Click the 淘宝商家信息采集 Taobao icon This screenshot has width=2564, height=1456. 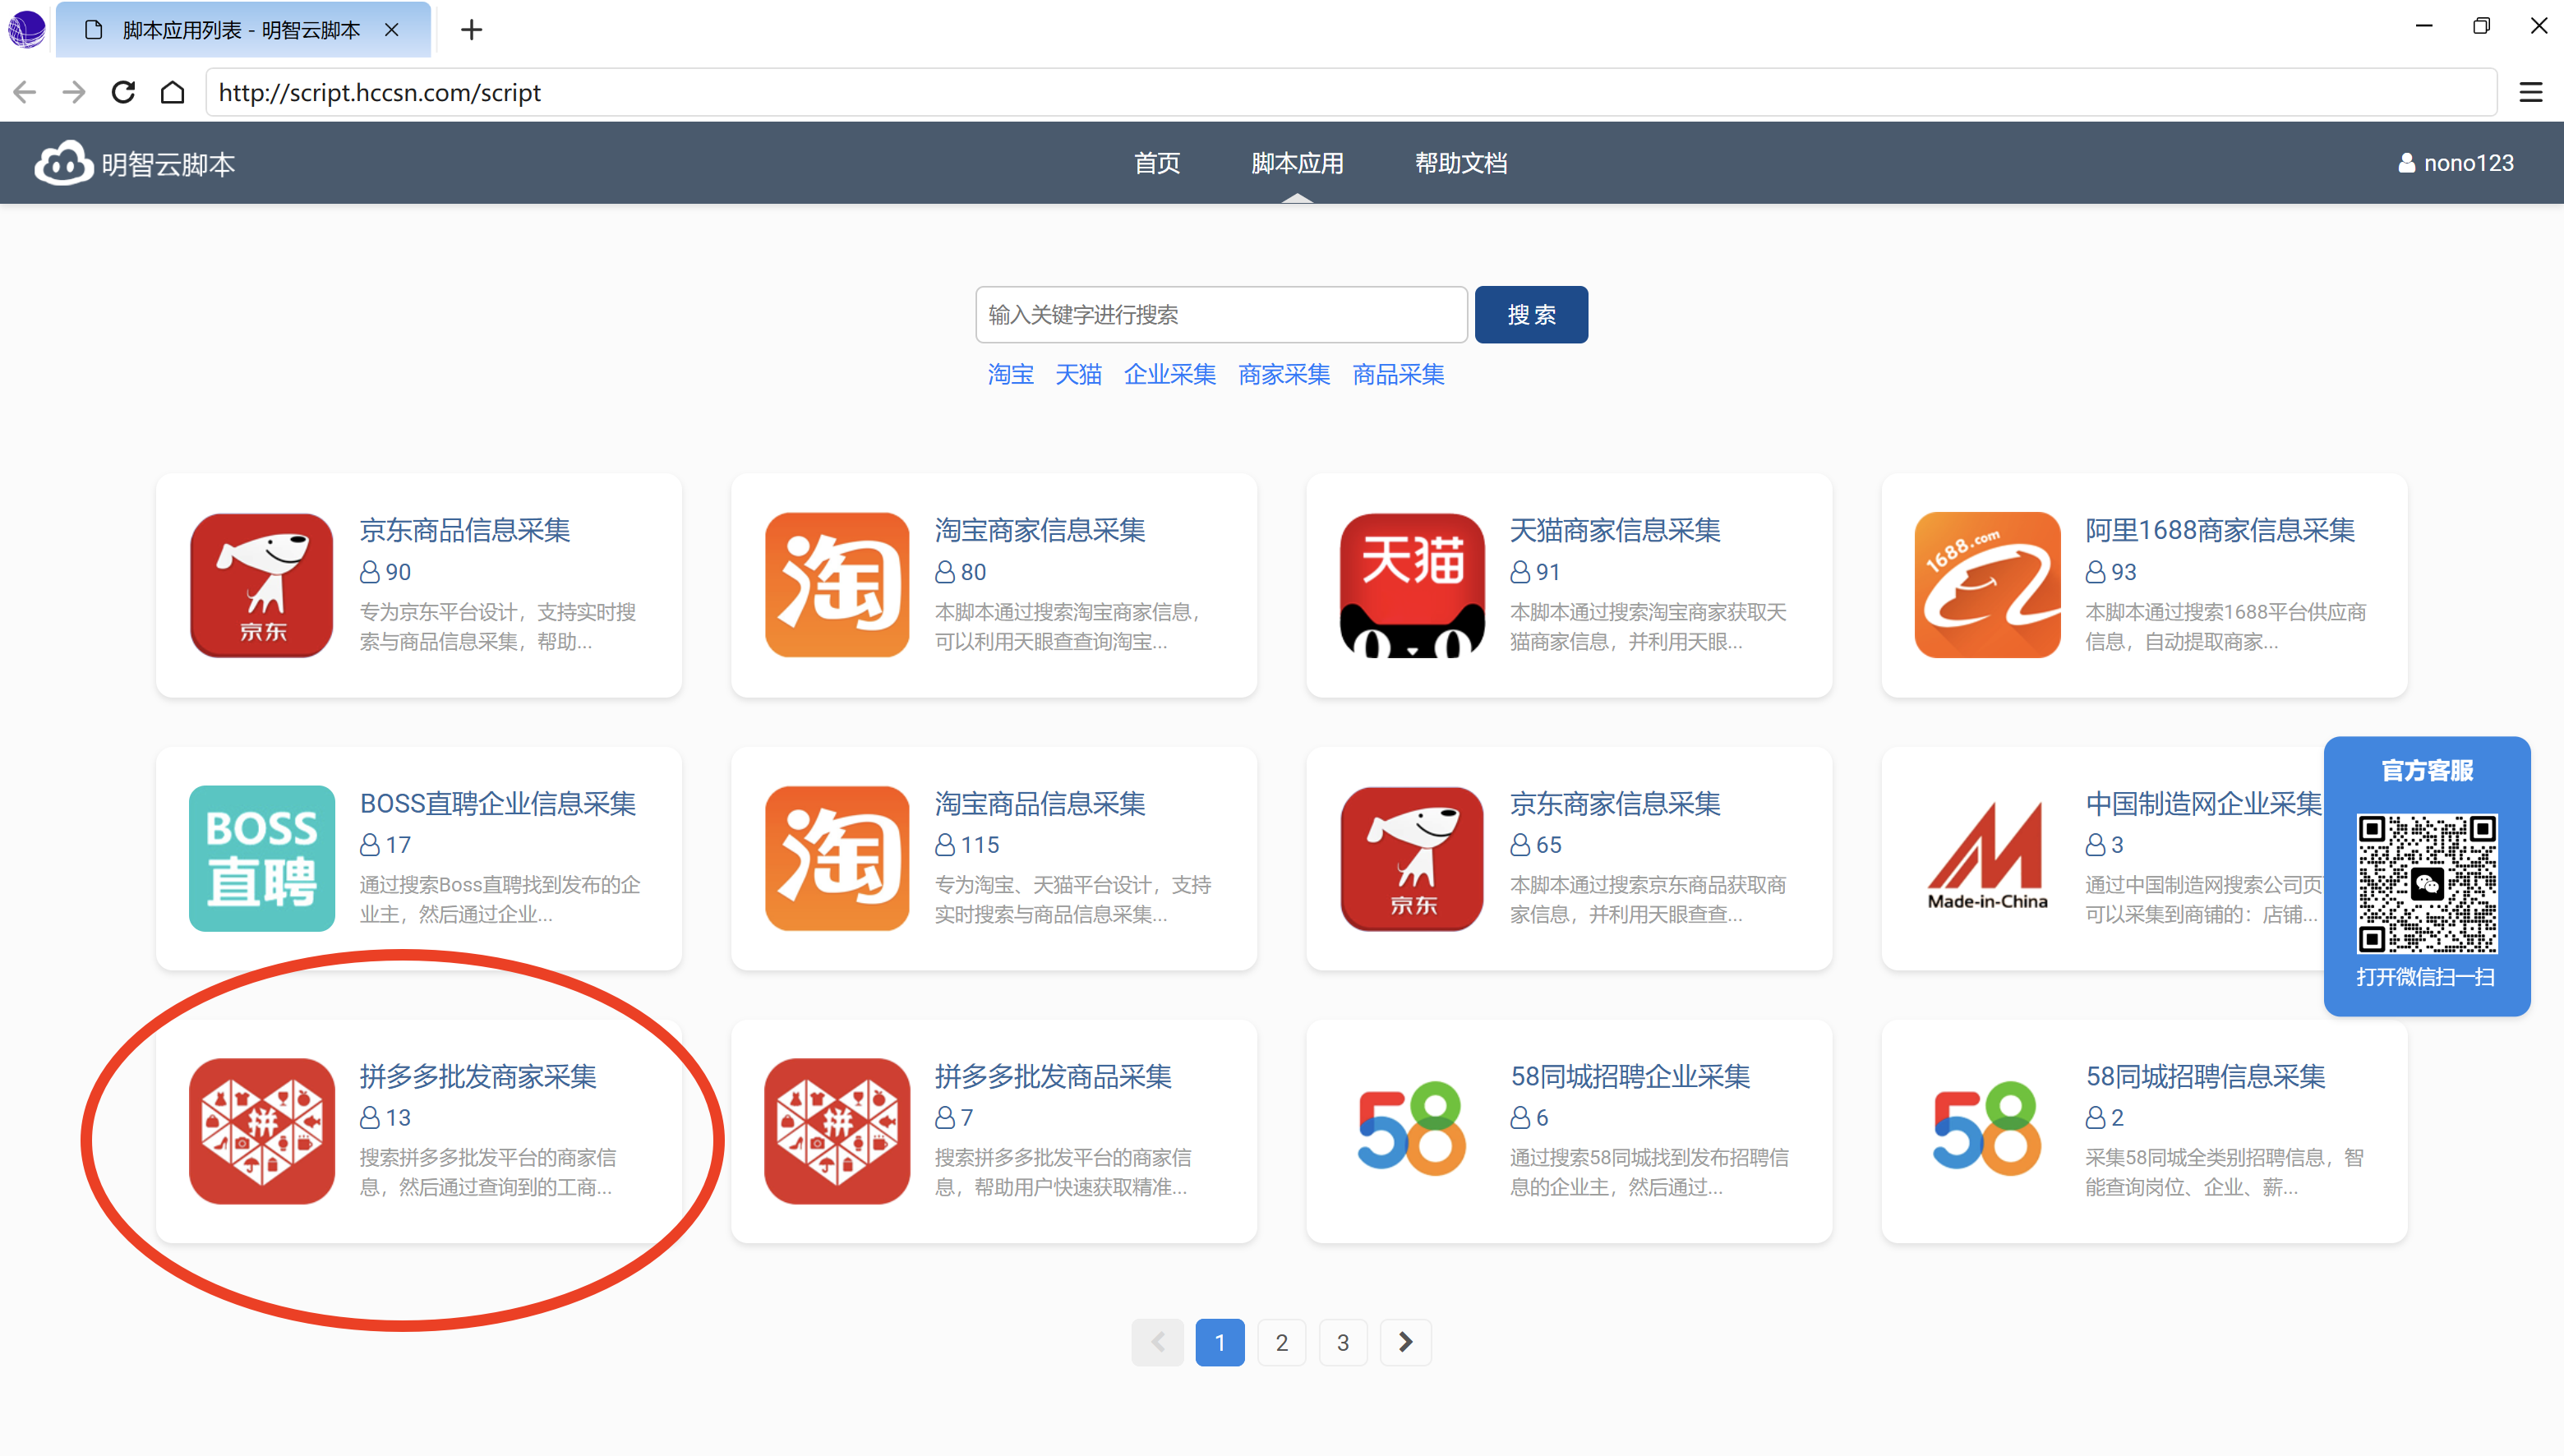pos(837,585)
